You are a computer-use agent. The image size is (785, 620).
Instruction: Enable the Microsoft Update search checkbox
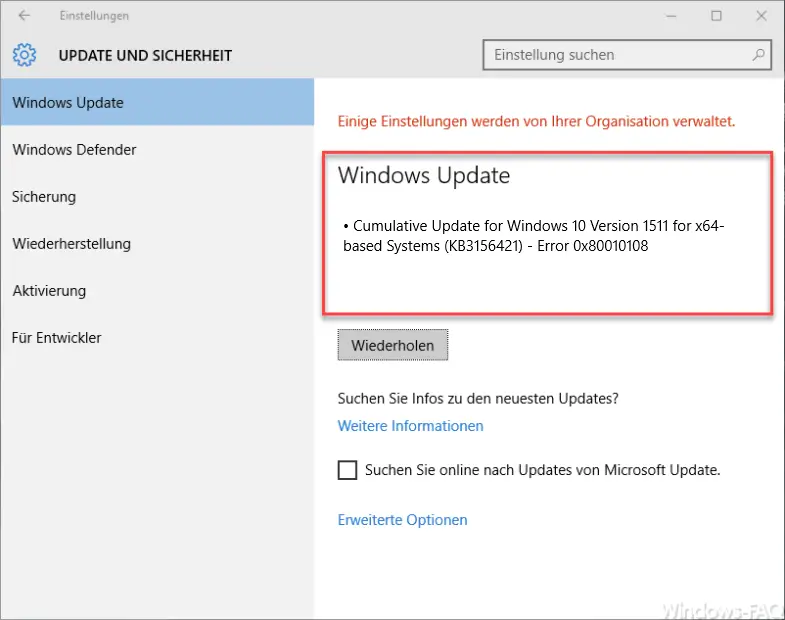(347, 470)
